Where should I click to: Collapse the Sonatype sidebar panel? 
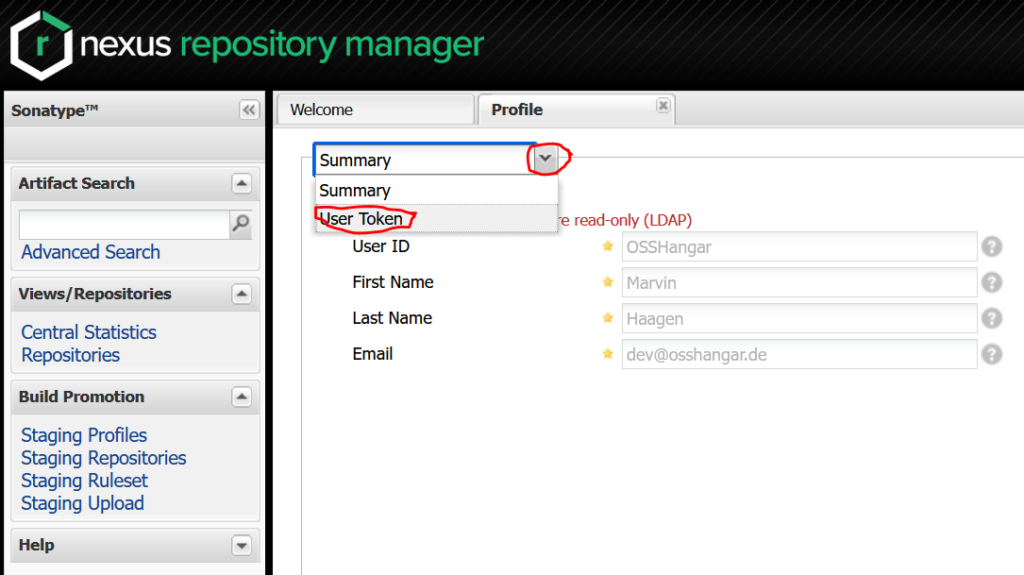pos(249,110)
